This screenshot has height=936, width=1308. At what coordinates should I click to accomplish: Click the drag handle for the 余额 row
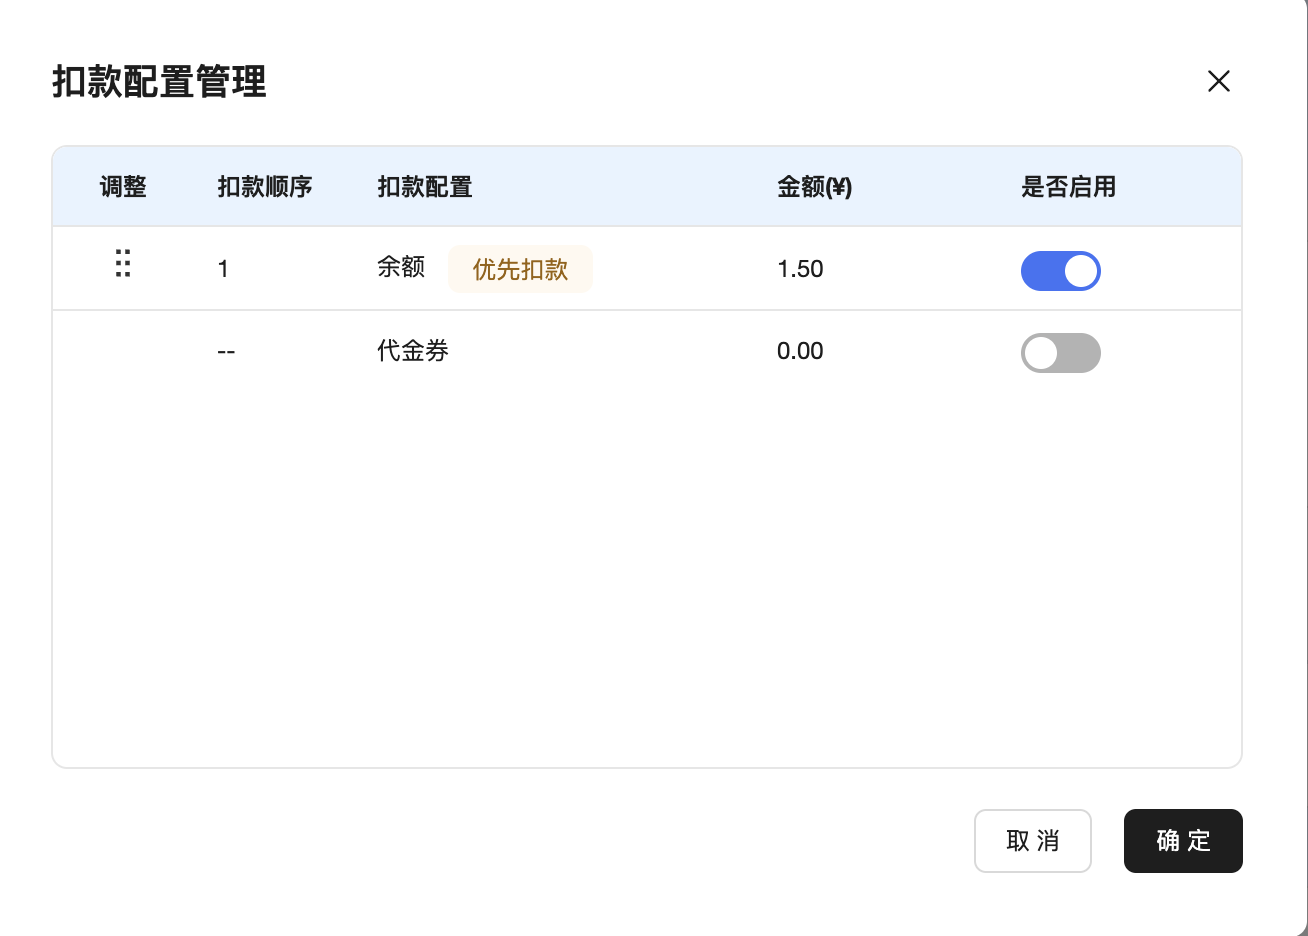click(x=123, y=263)
